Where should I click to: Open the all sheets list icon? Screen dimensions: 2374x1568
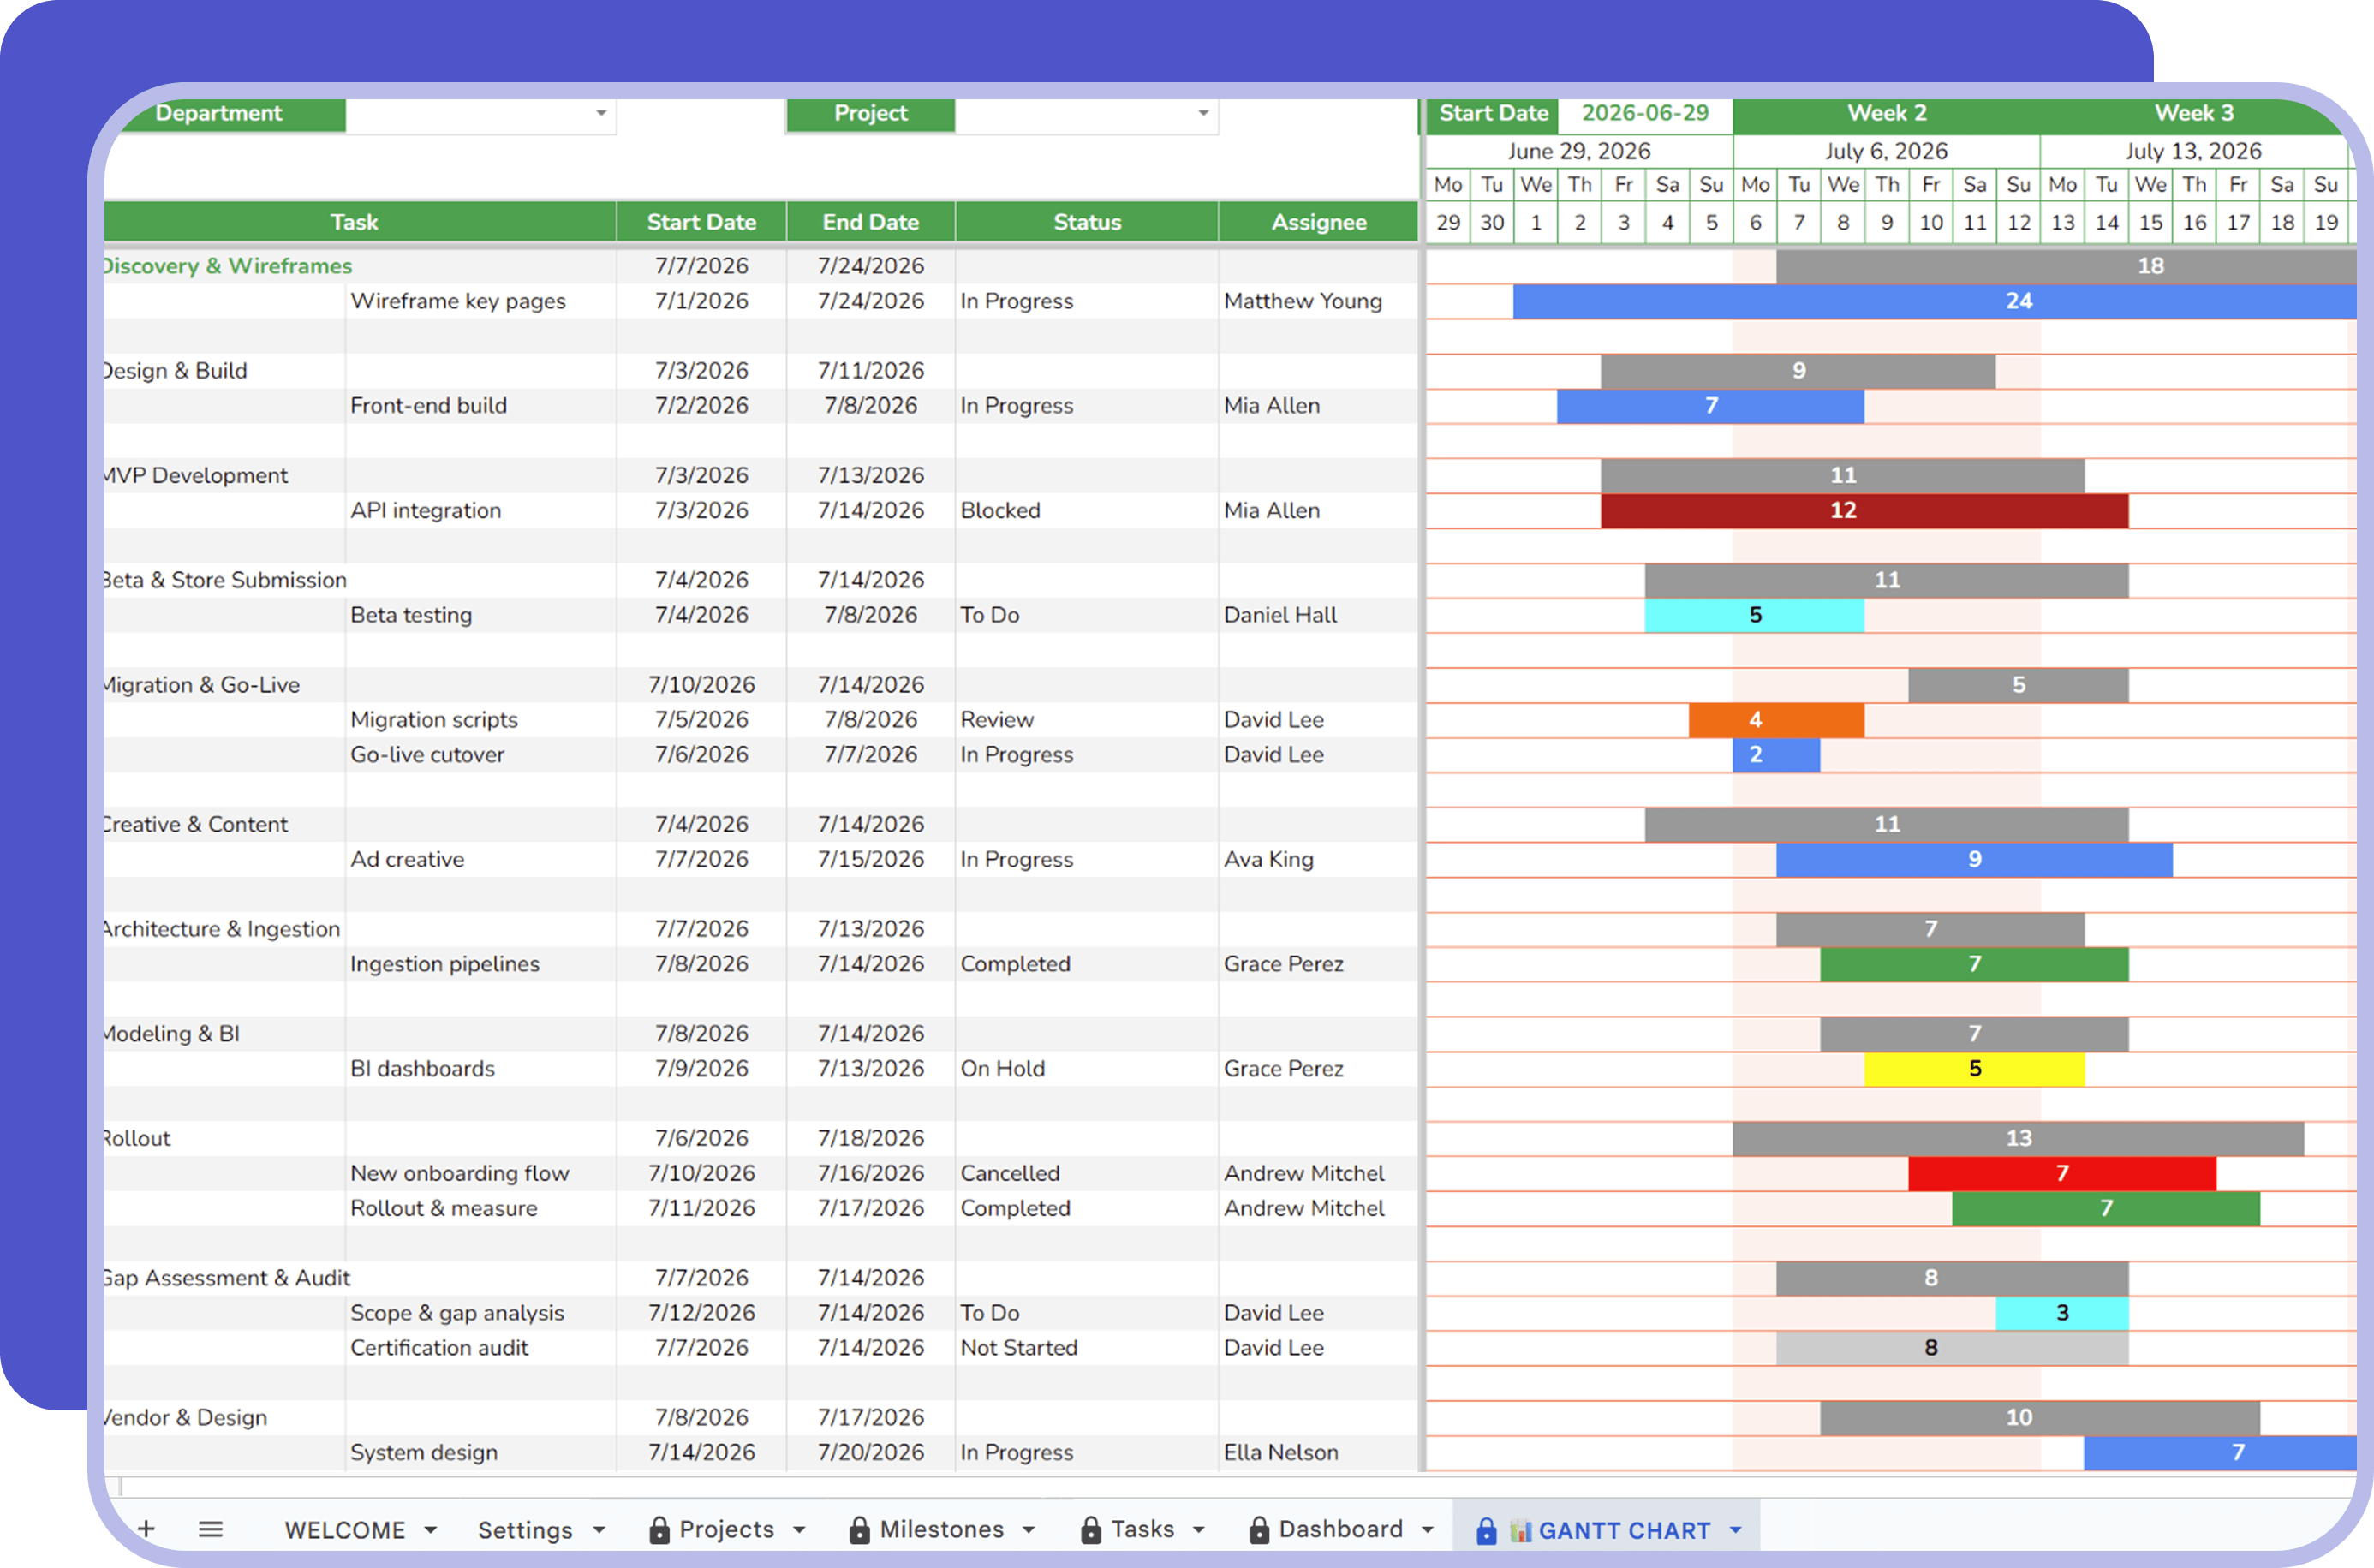(210, 1529)
